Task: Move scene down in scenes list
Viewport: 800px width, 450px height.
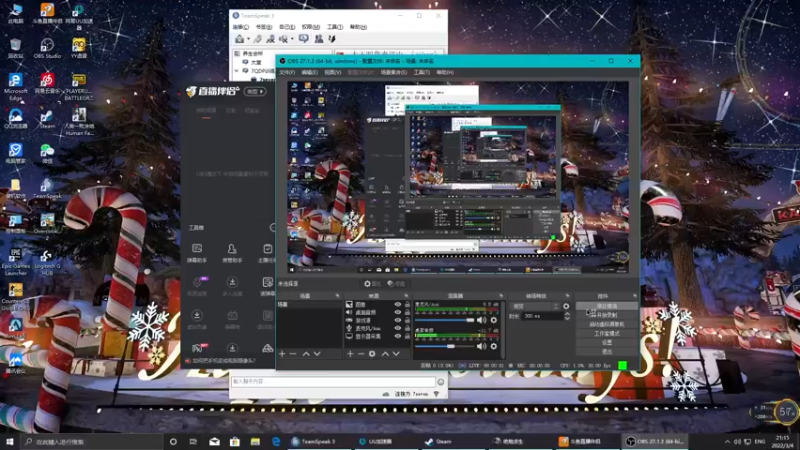Action: 317,354
